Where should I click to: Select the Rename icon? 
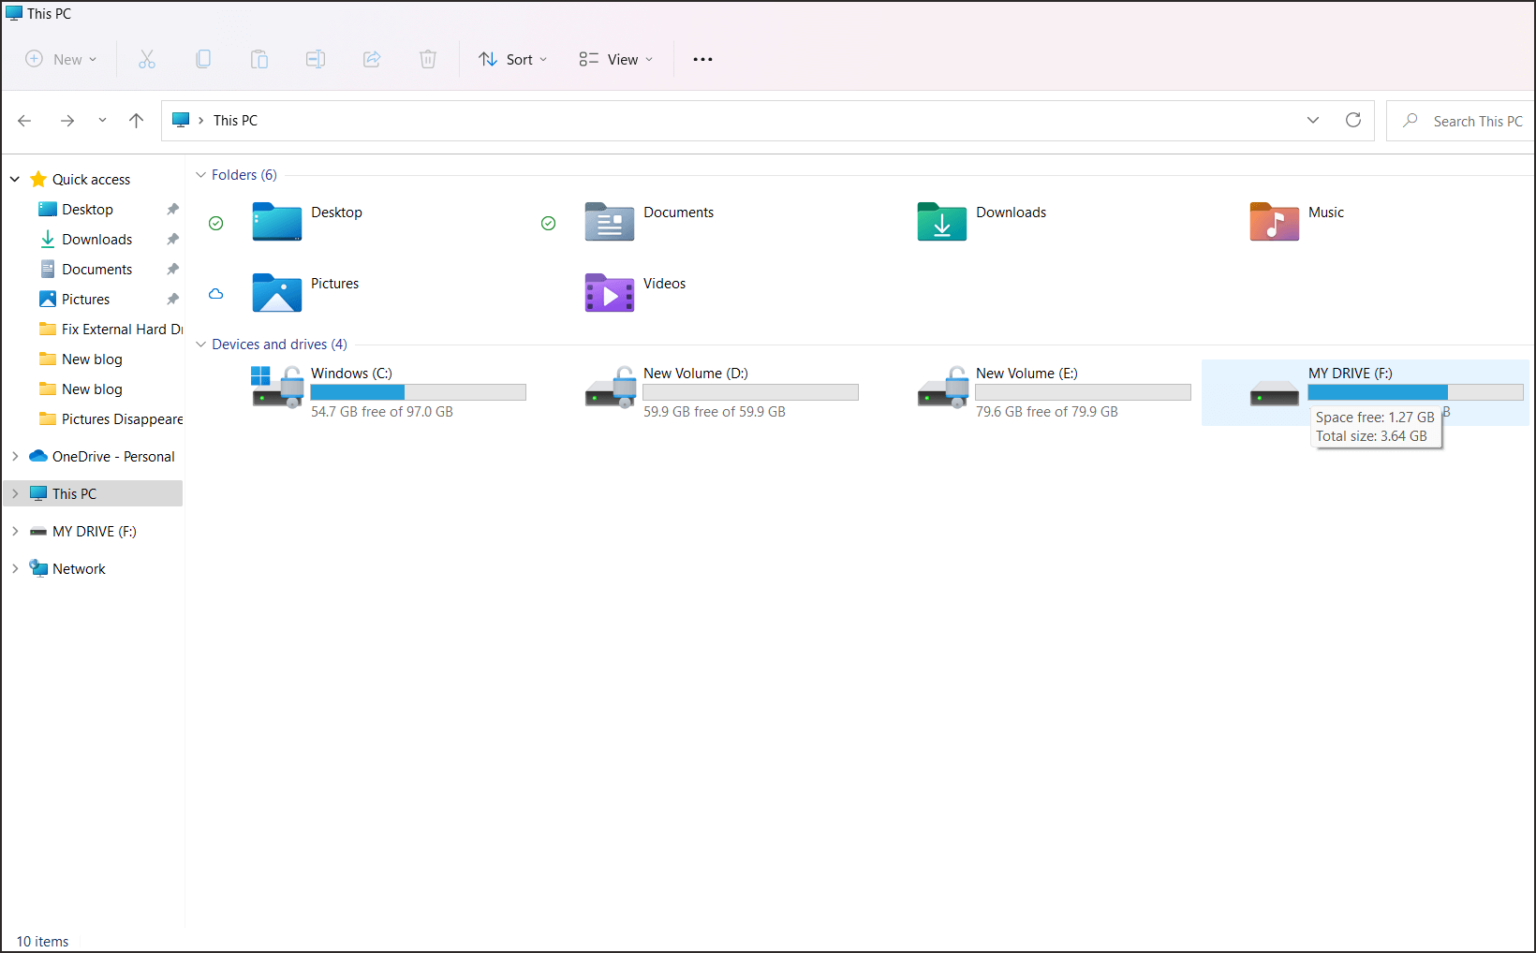[x=315, y=59]
